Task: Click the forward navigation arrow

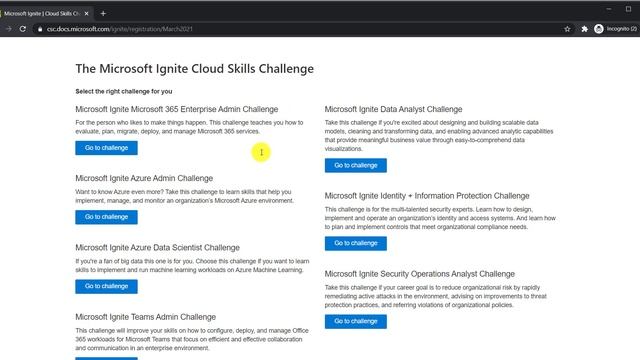Action: (9, 29)
